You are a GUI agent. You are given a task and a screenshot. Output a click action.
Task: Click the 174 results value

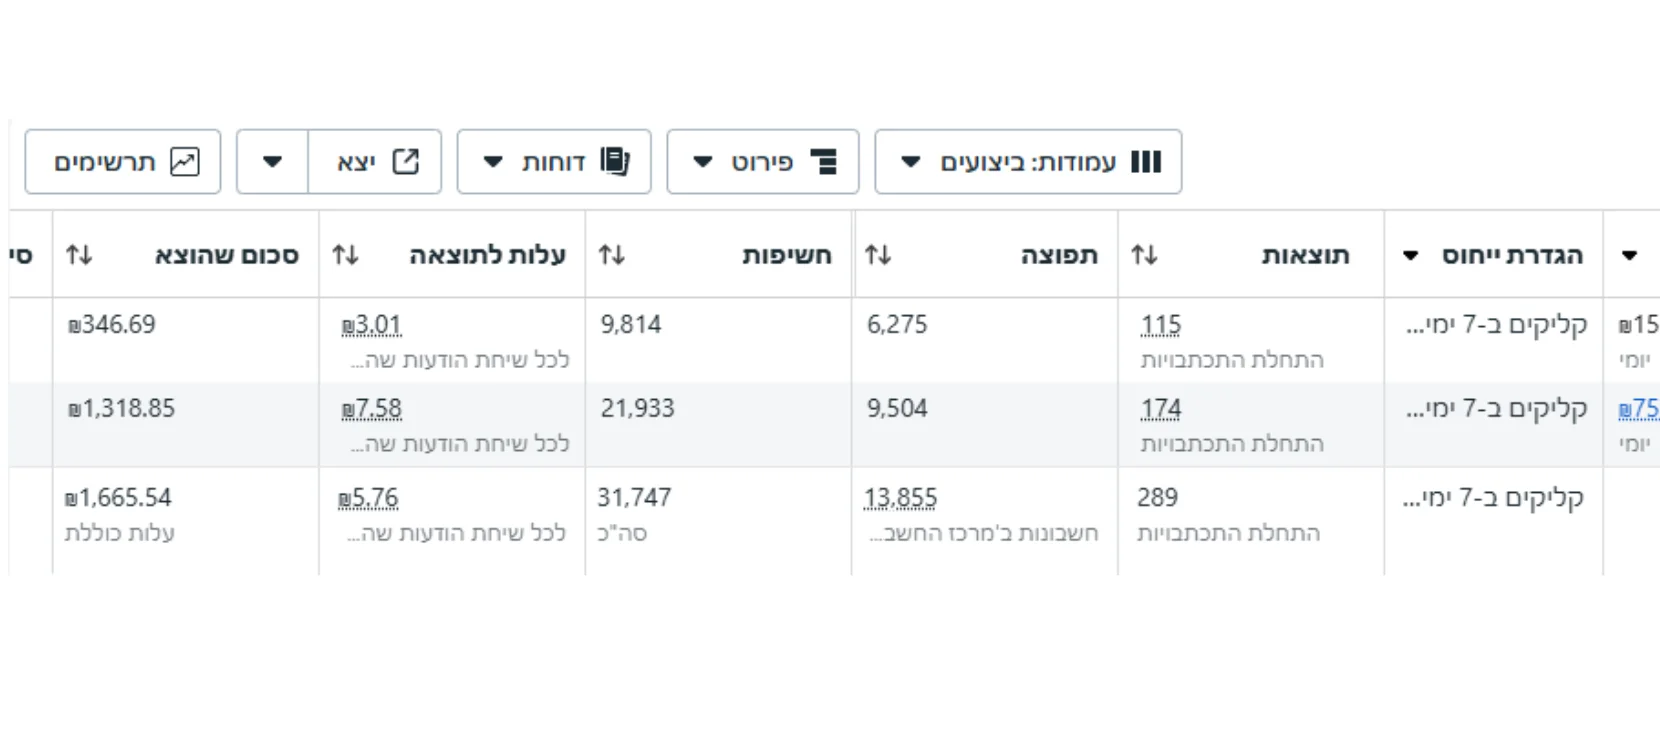click(1161, 409)
